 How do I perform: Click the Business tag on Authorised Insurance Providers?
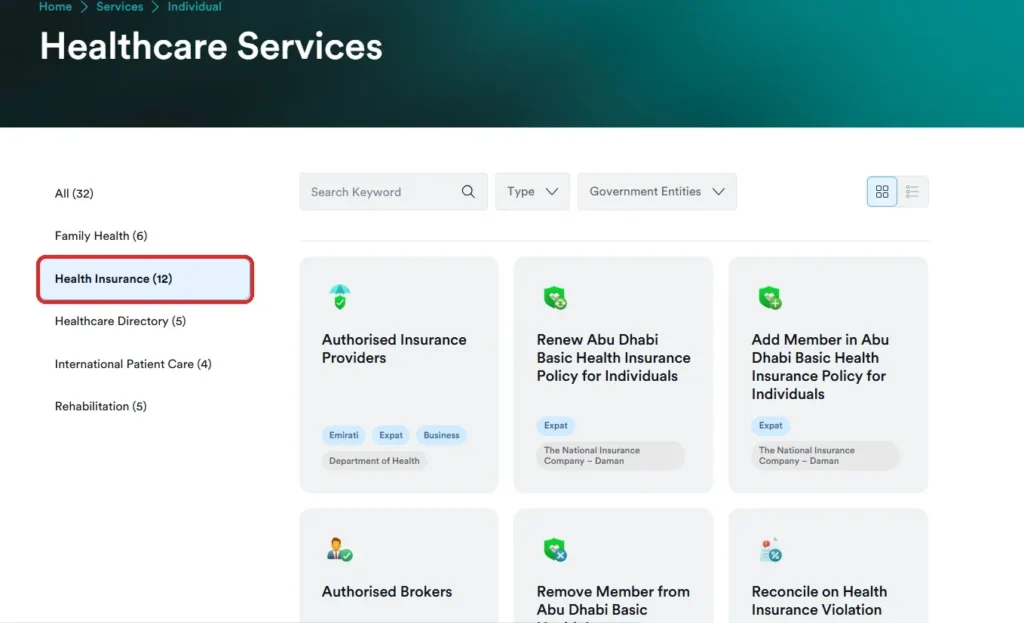pos(441,435)
